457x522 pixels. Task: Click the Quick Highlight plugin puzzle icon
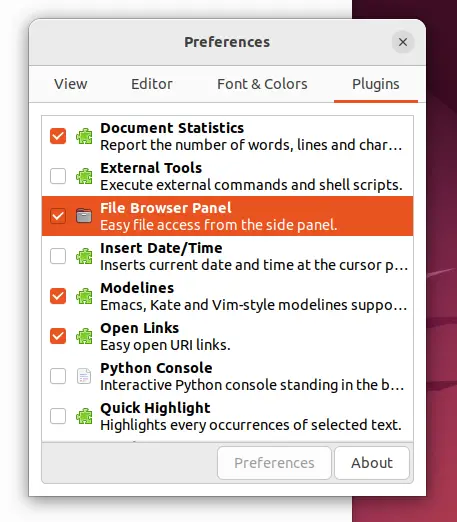84,416
